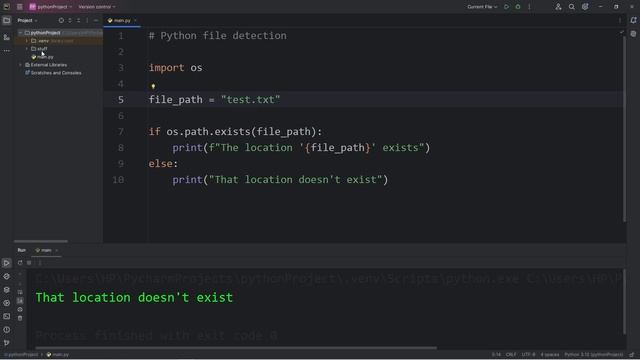Open inspections widget at editor top-right
The width and height of the screenshot is (640, 360).
[622, 32]
